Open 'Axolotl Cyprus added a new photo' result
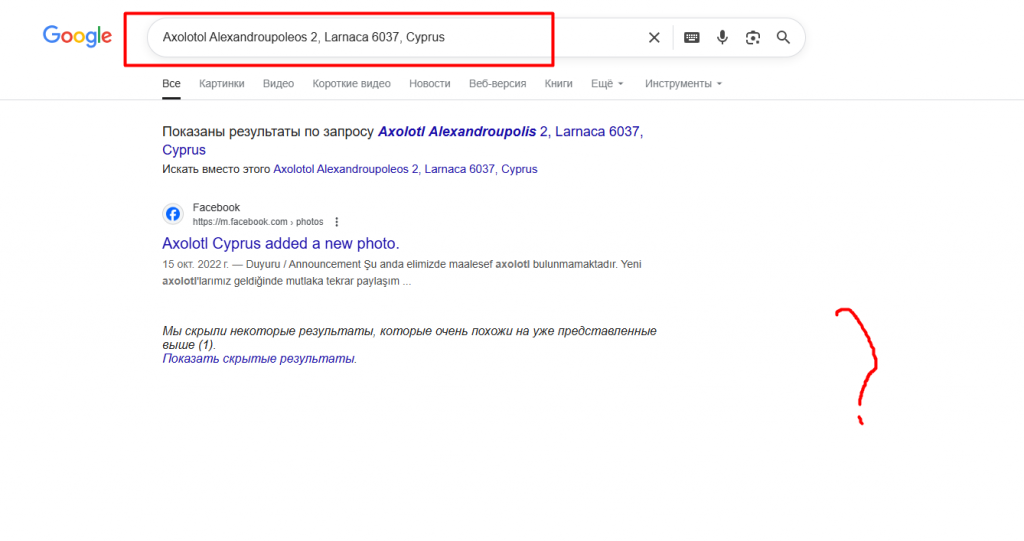 280,243
